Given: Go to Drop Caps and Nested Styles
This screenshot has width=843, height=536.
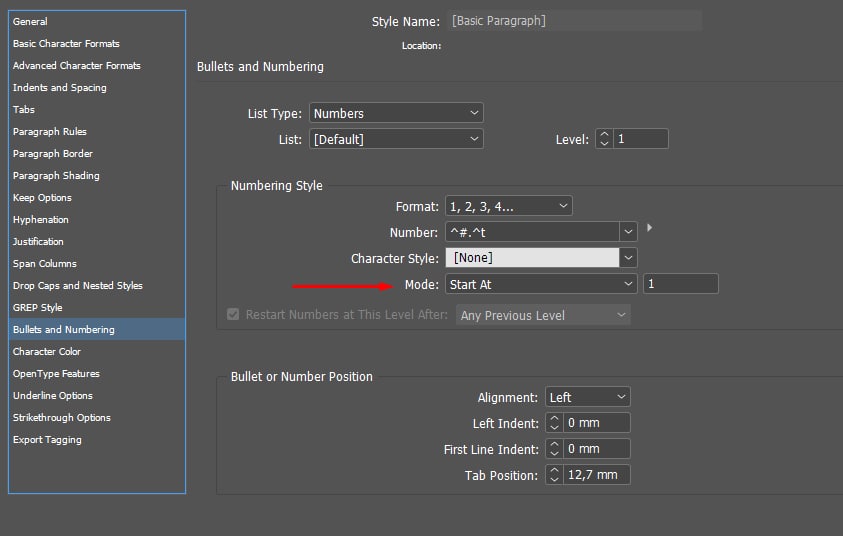Looking at the screenshot, I should tap(78, 286).
